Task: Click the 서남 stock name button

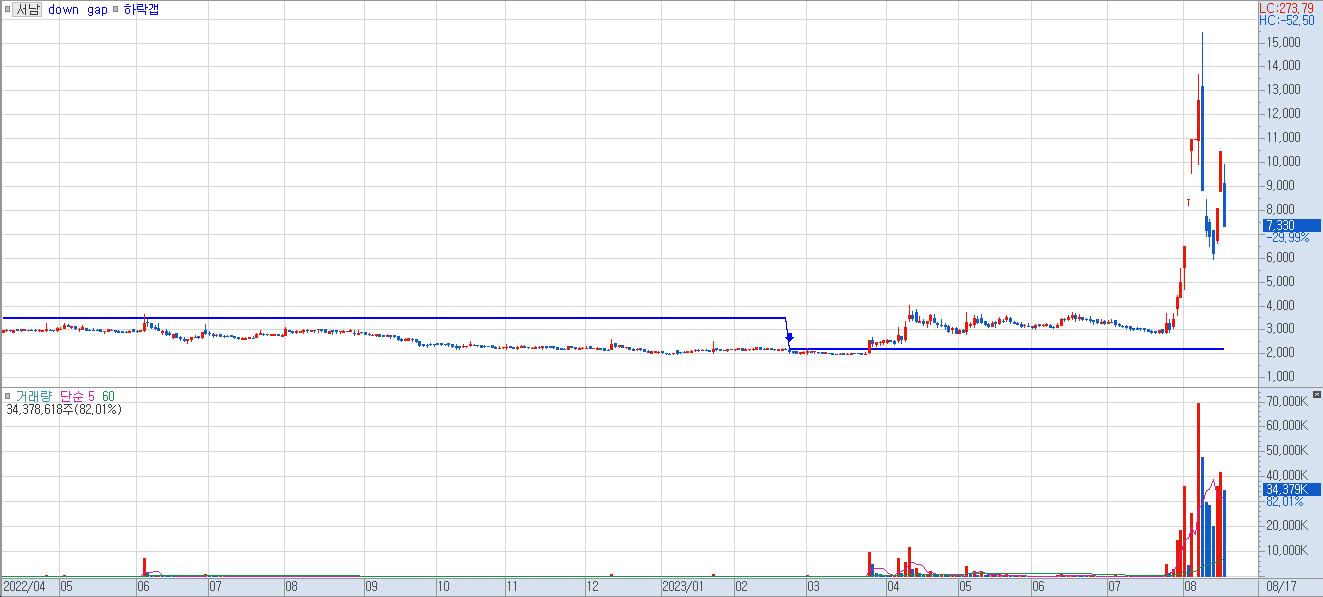Action: (x=26, y=10)
